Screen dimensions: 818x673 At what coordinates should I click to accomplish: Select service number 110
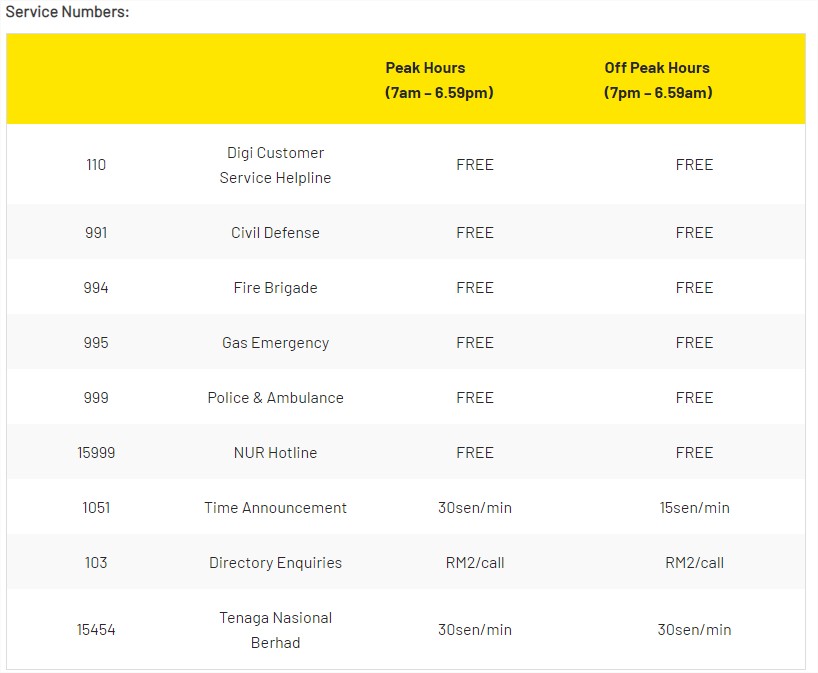point(96,165)
